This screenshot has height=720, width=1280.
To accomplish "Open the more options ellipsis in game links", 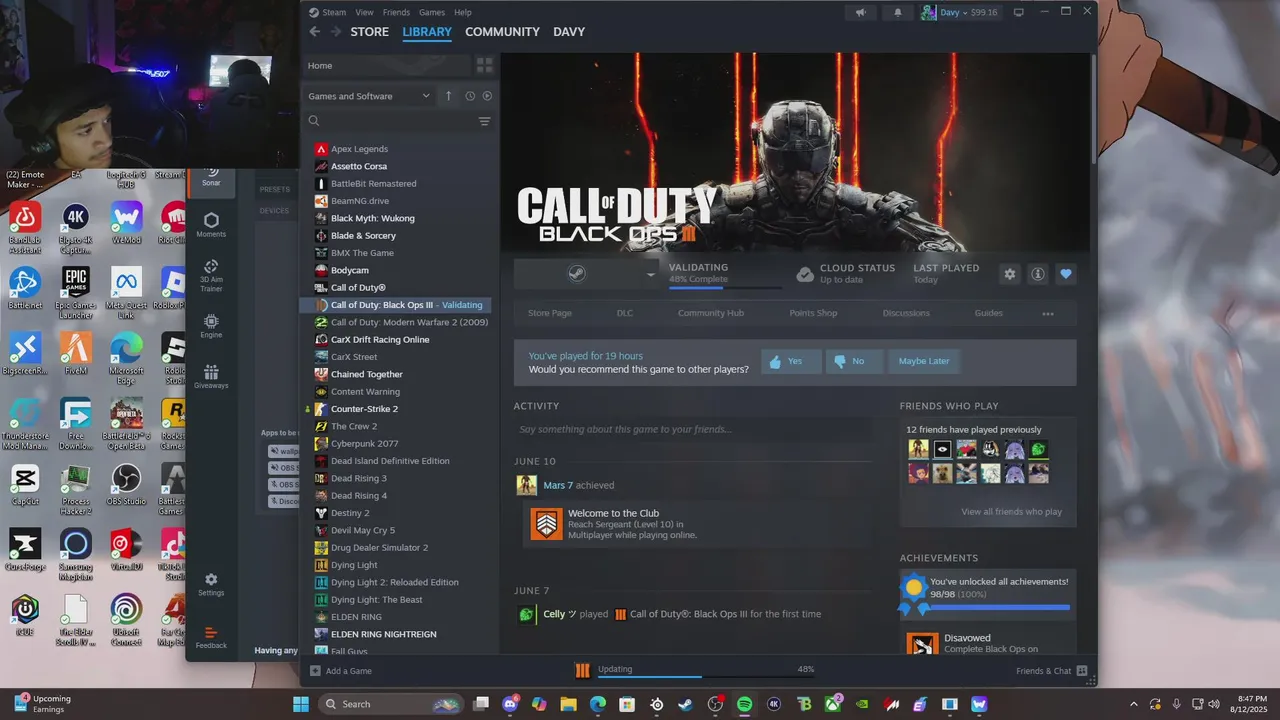I will [1048, 313].
